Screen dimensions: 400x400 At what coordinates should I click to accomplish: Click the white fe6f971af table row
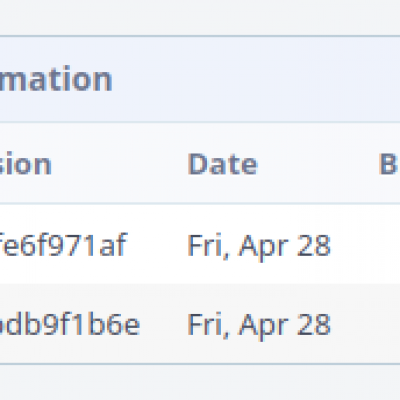click(x=200, y=244)
